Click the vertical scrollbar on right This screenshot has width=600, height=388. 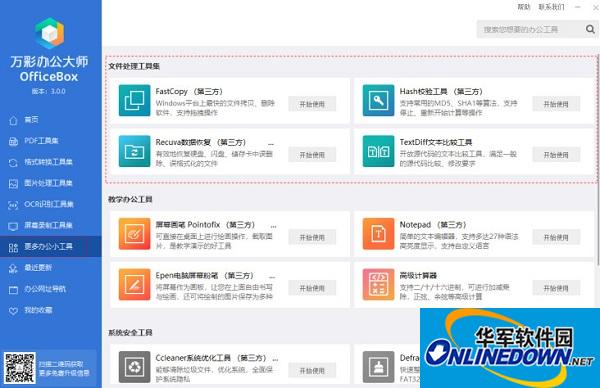pyautogui.click(x=598, y=161)
